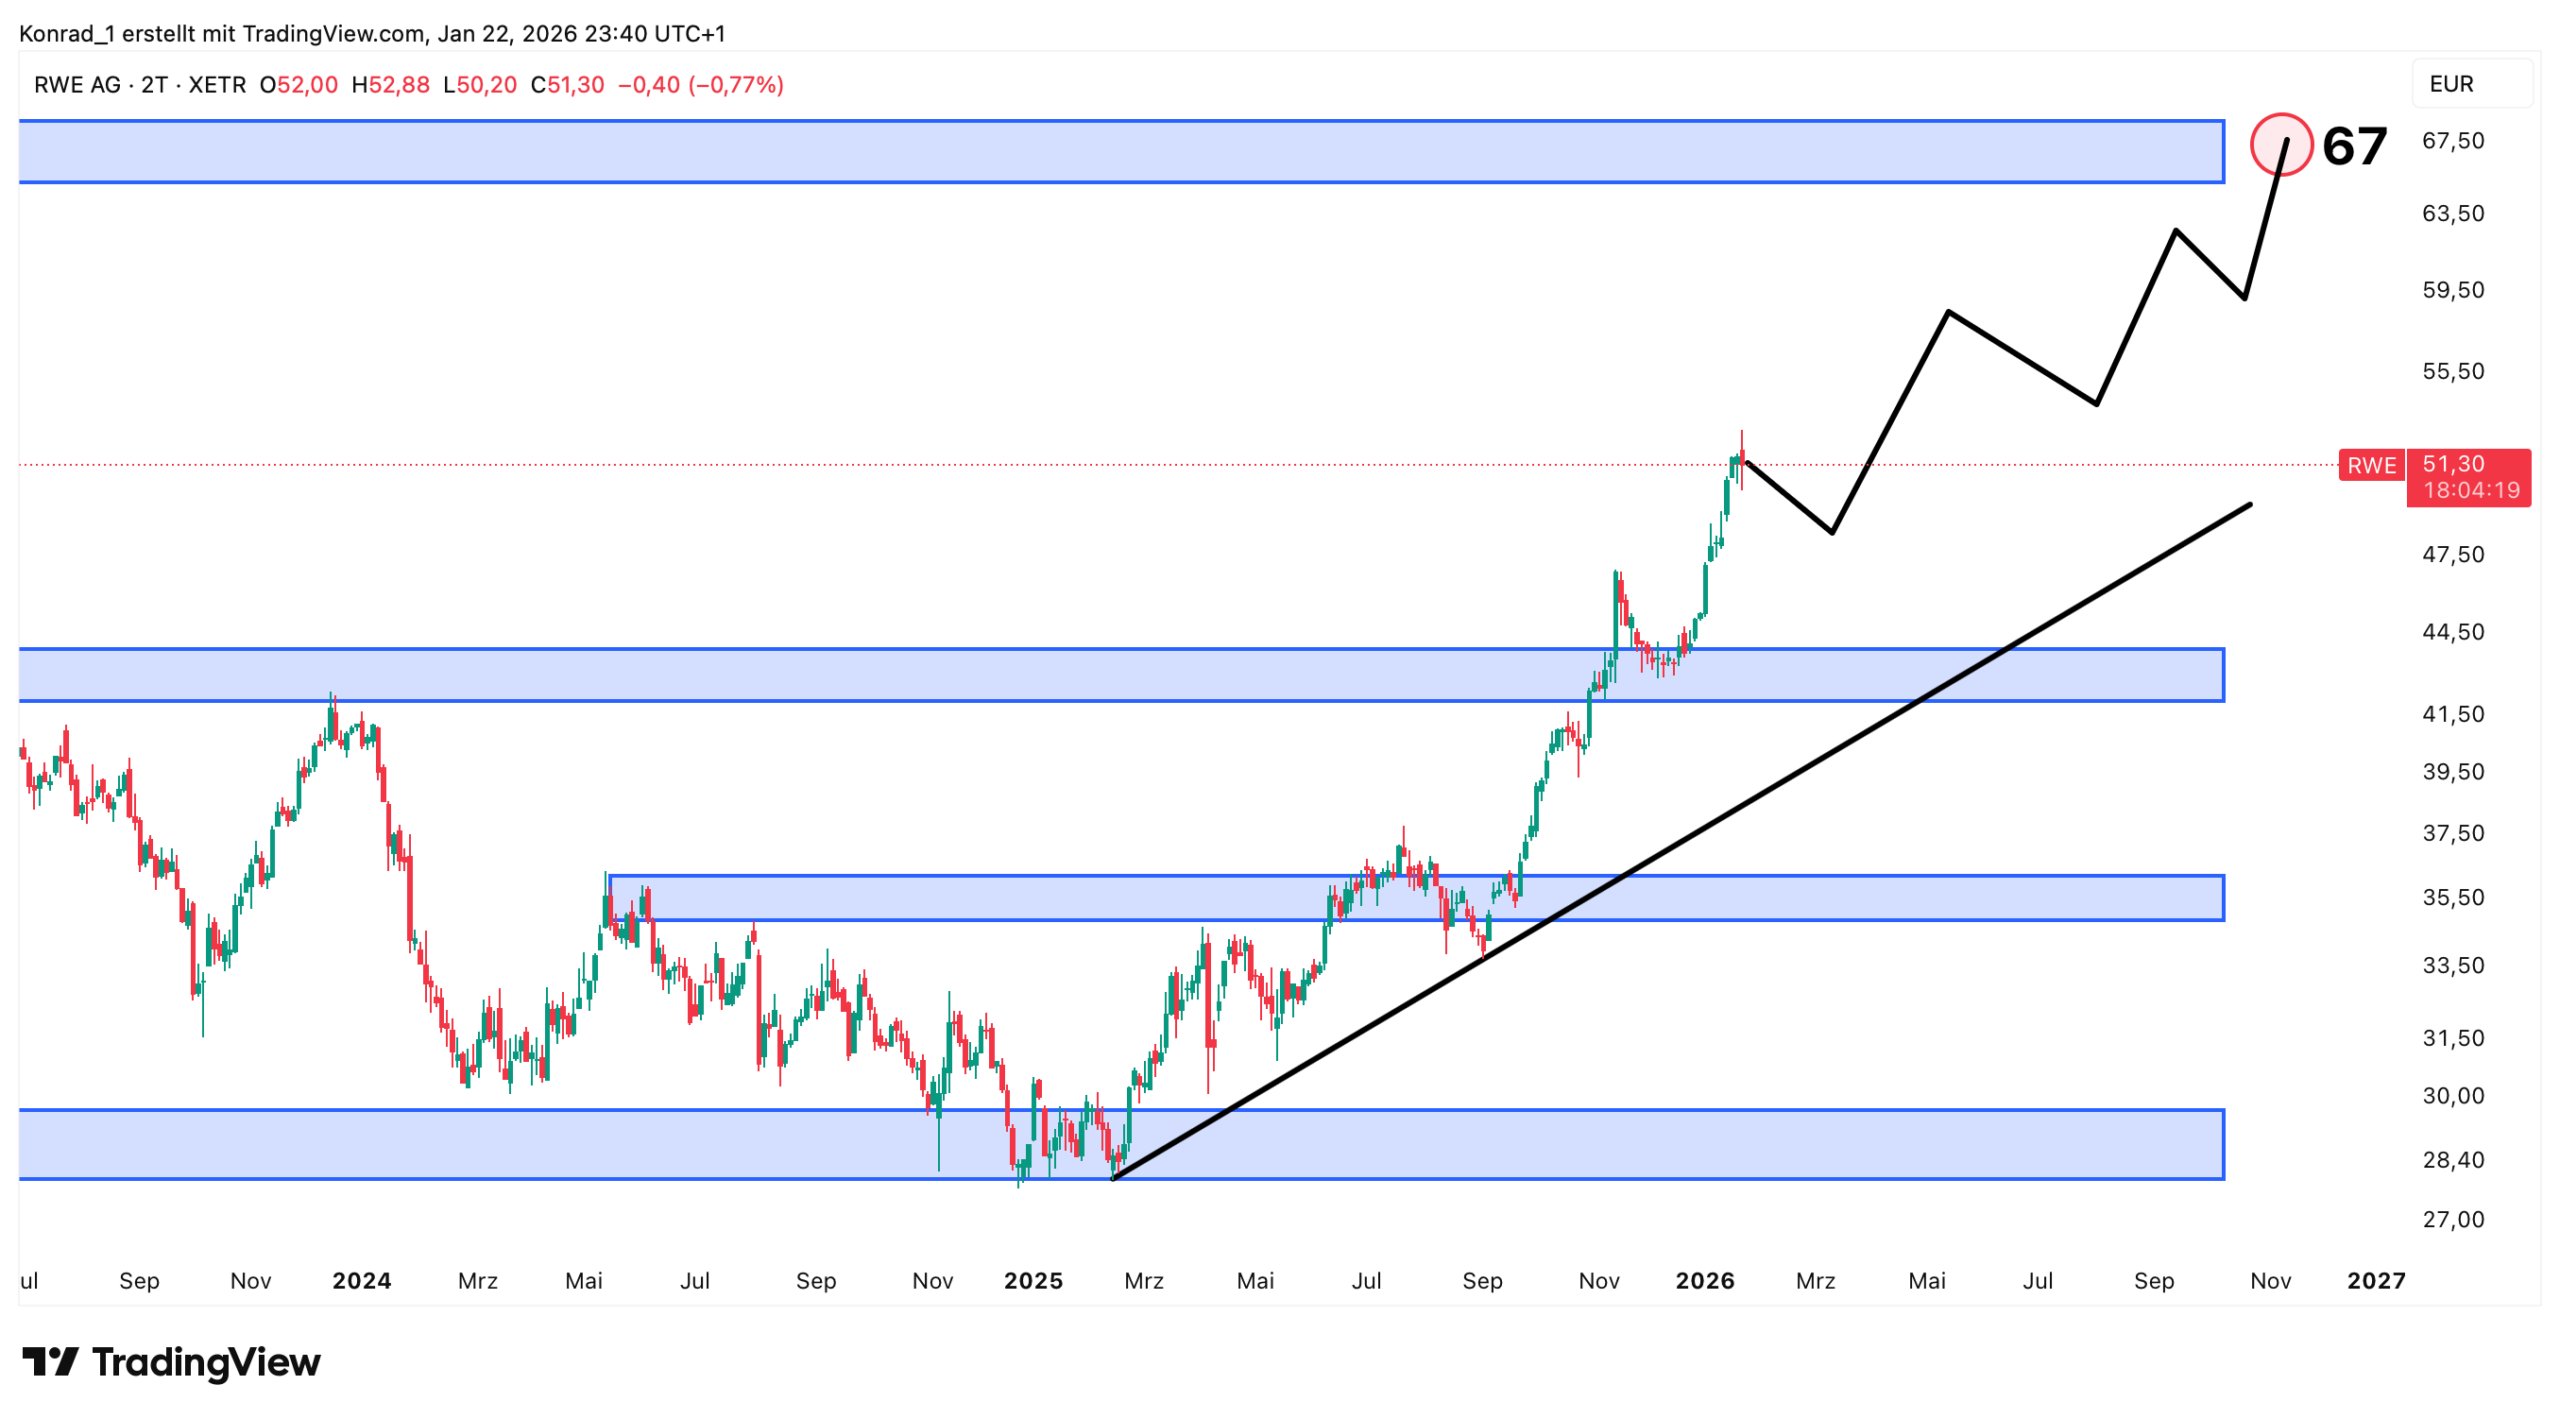Click the TradingView logo icon
This screenshot has height=1419, width=2560.
(x=50, y=1360)
